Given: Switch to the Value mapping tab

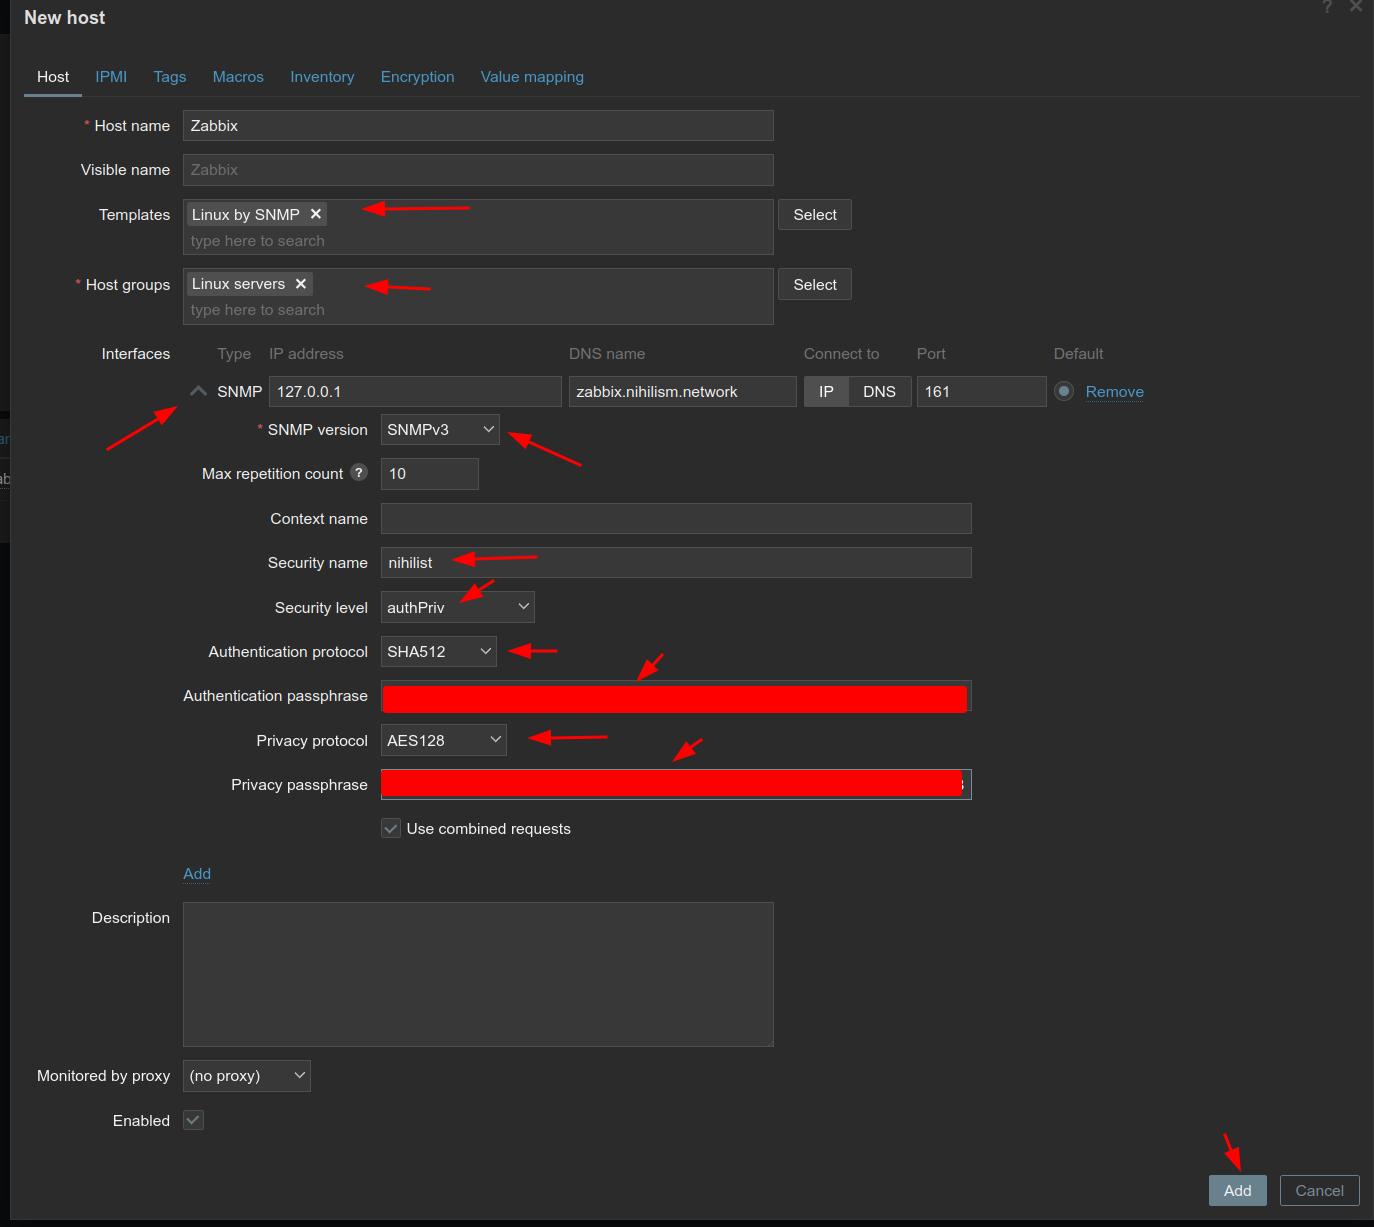Looking at the screenshot, I should pyautogui.click(x=532, y=77).
